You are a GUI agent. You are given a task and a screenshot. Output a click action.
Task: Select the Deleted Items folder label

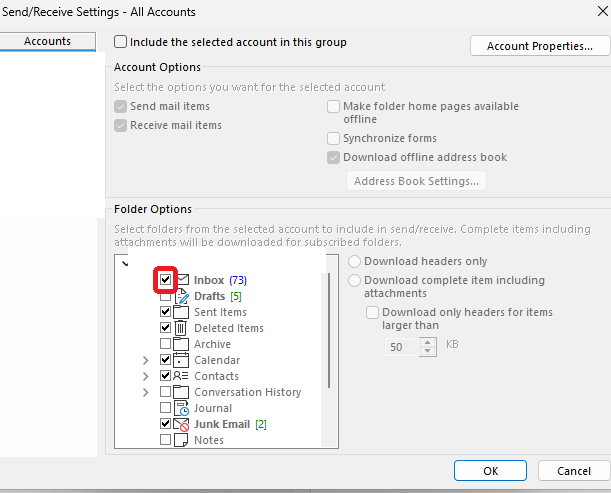pyautogui.click(x=229, y=328)
